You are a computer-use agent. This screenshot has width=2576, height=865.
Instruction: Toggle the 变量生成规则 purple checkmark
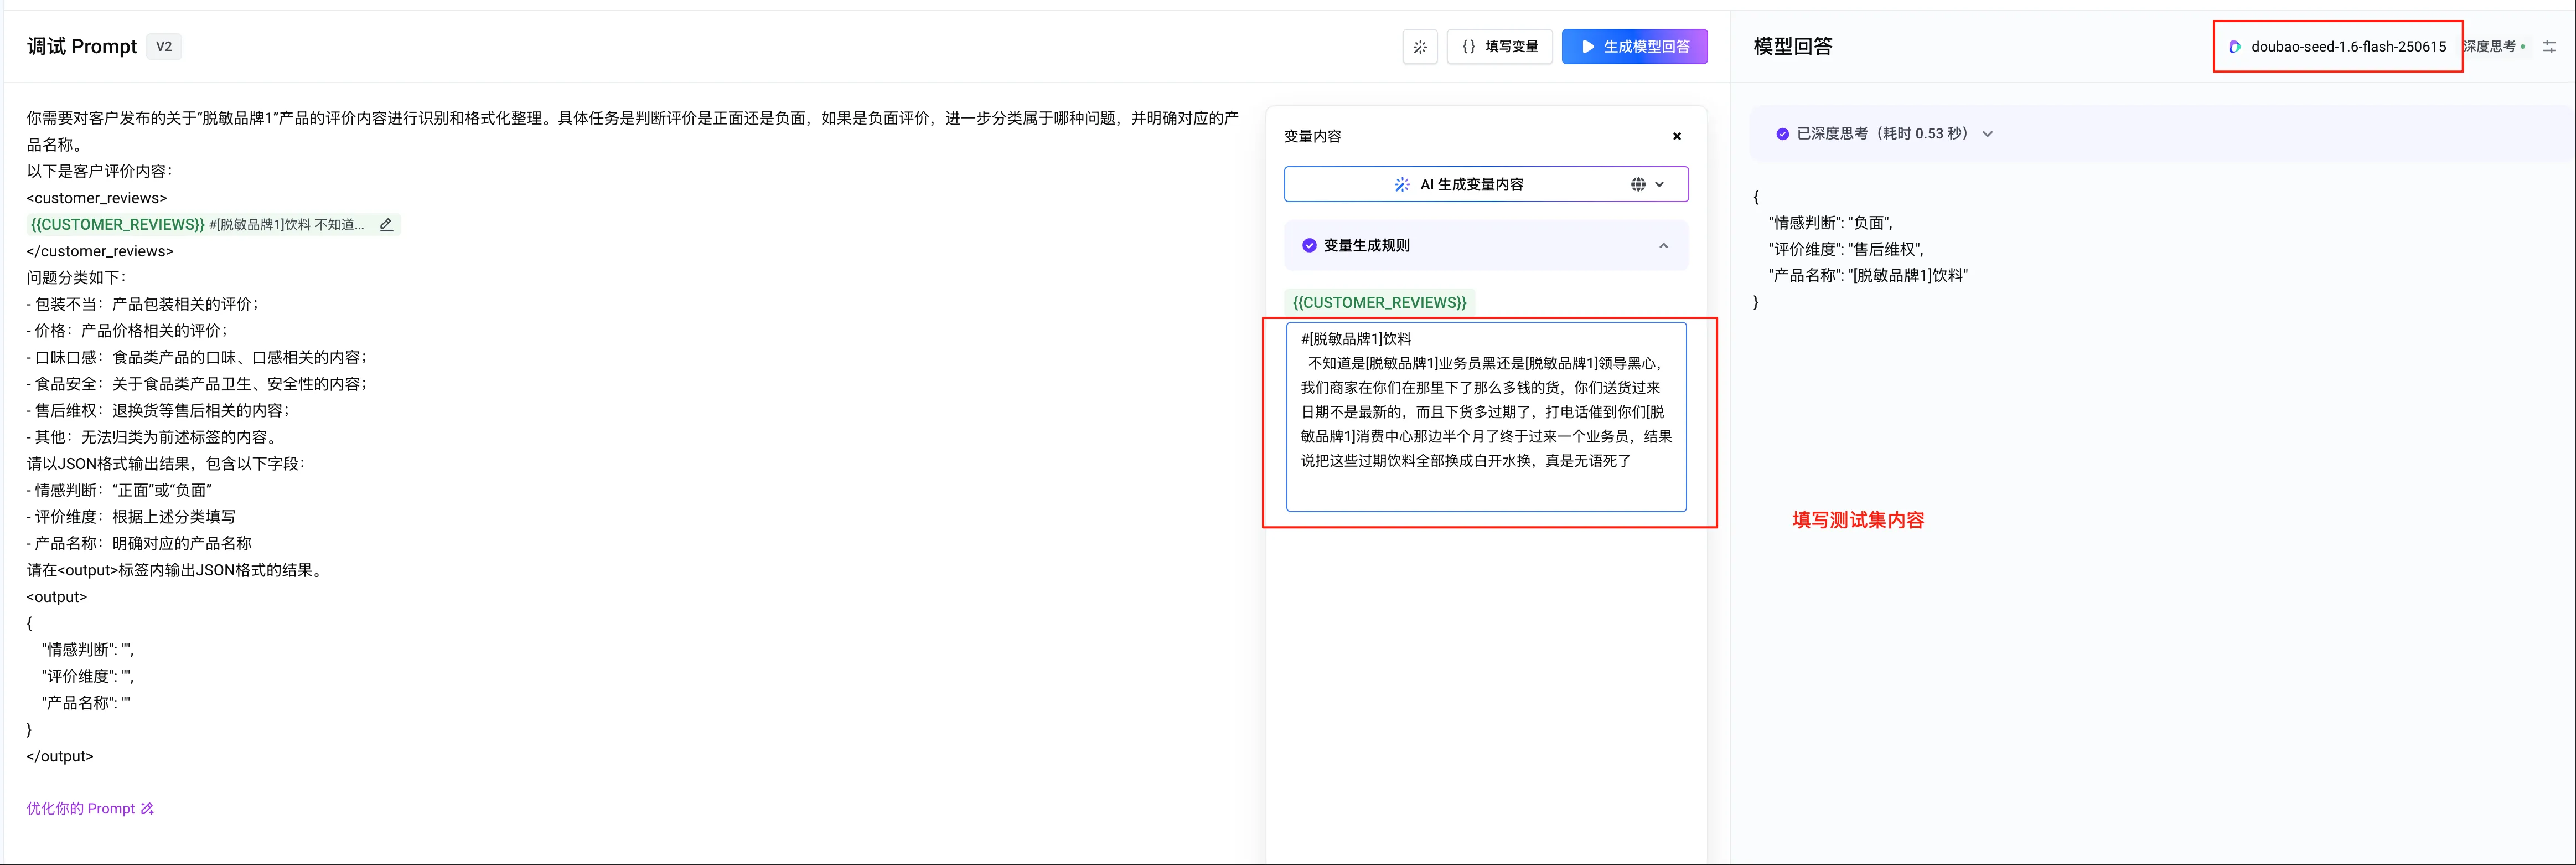pyautogui.click(x=1309, y=246)
